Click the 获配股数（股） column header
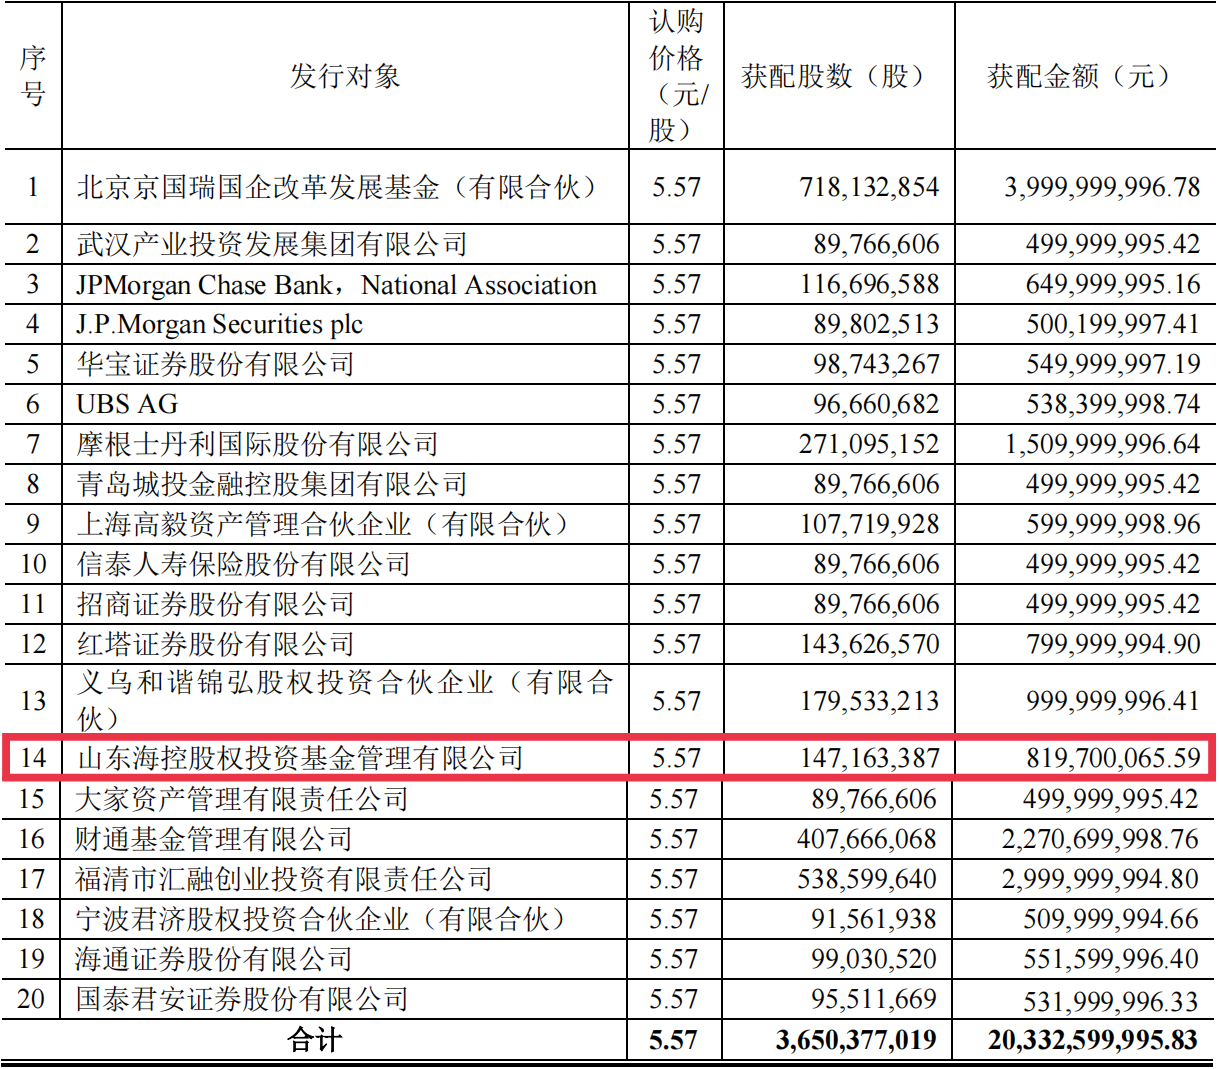Image resolution: width=1219 pixels, height=1069 pixels. tap(838, 76)
